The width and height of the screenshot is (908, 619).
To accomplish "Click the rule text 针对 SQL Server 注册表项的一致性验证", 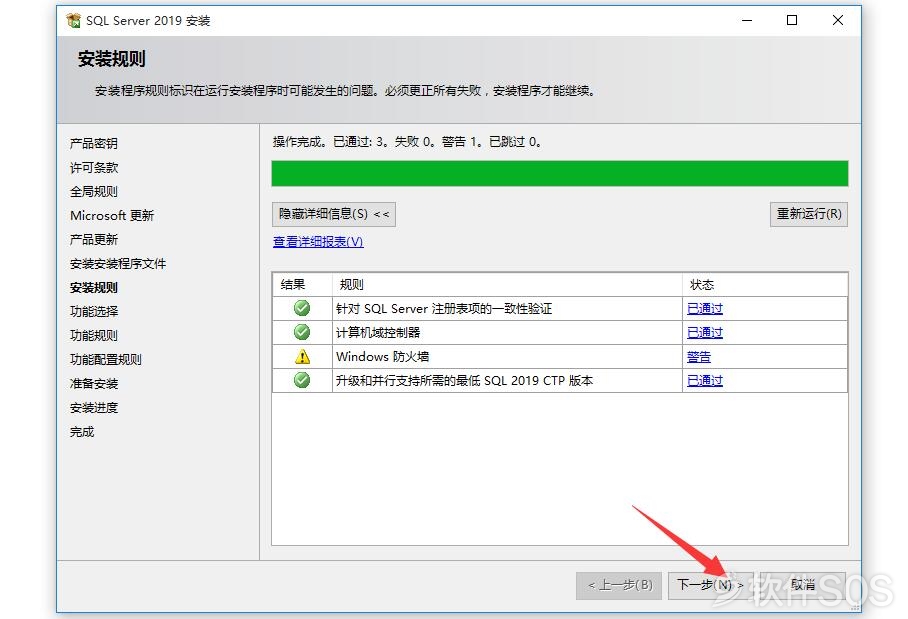I will [444, 309].
